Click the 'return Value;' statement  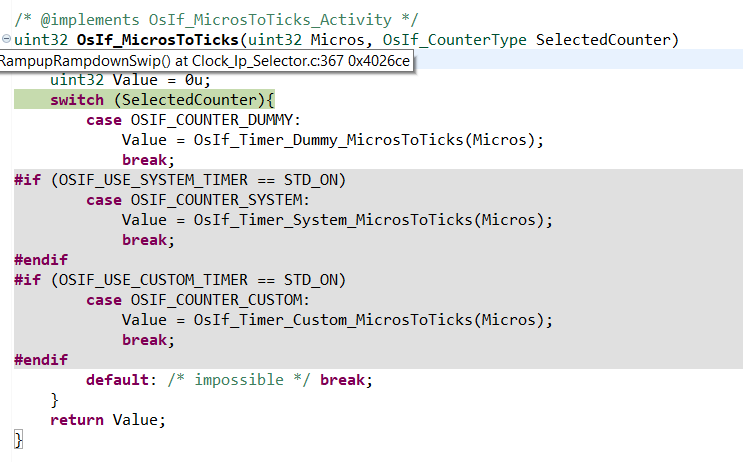[107, 420]
